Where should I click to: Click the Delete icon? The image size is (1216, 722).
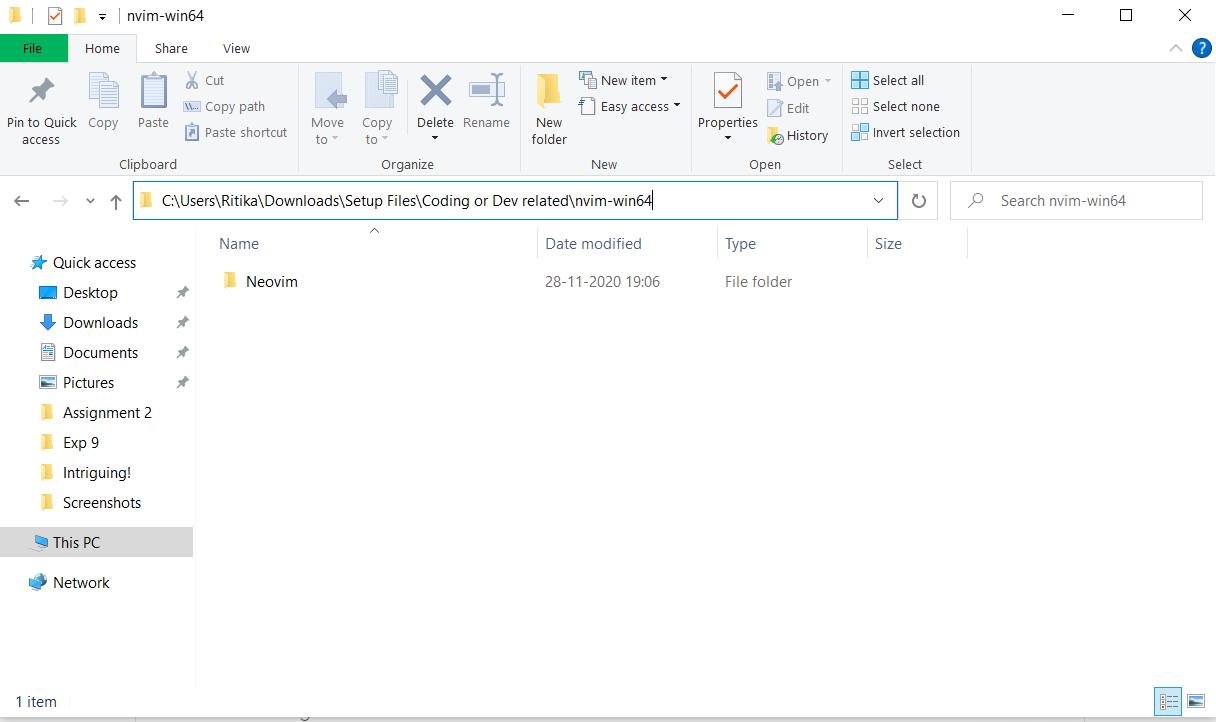pos(435,92)
